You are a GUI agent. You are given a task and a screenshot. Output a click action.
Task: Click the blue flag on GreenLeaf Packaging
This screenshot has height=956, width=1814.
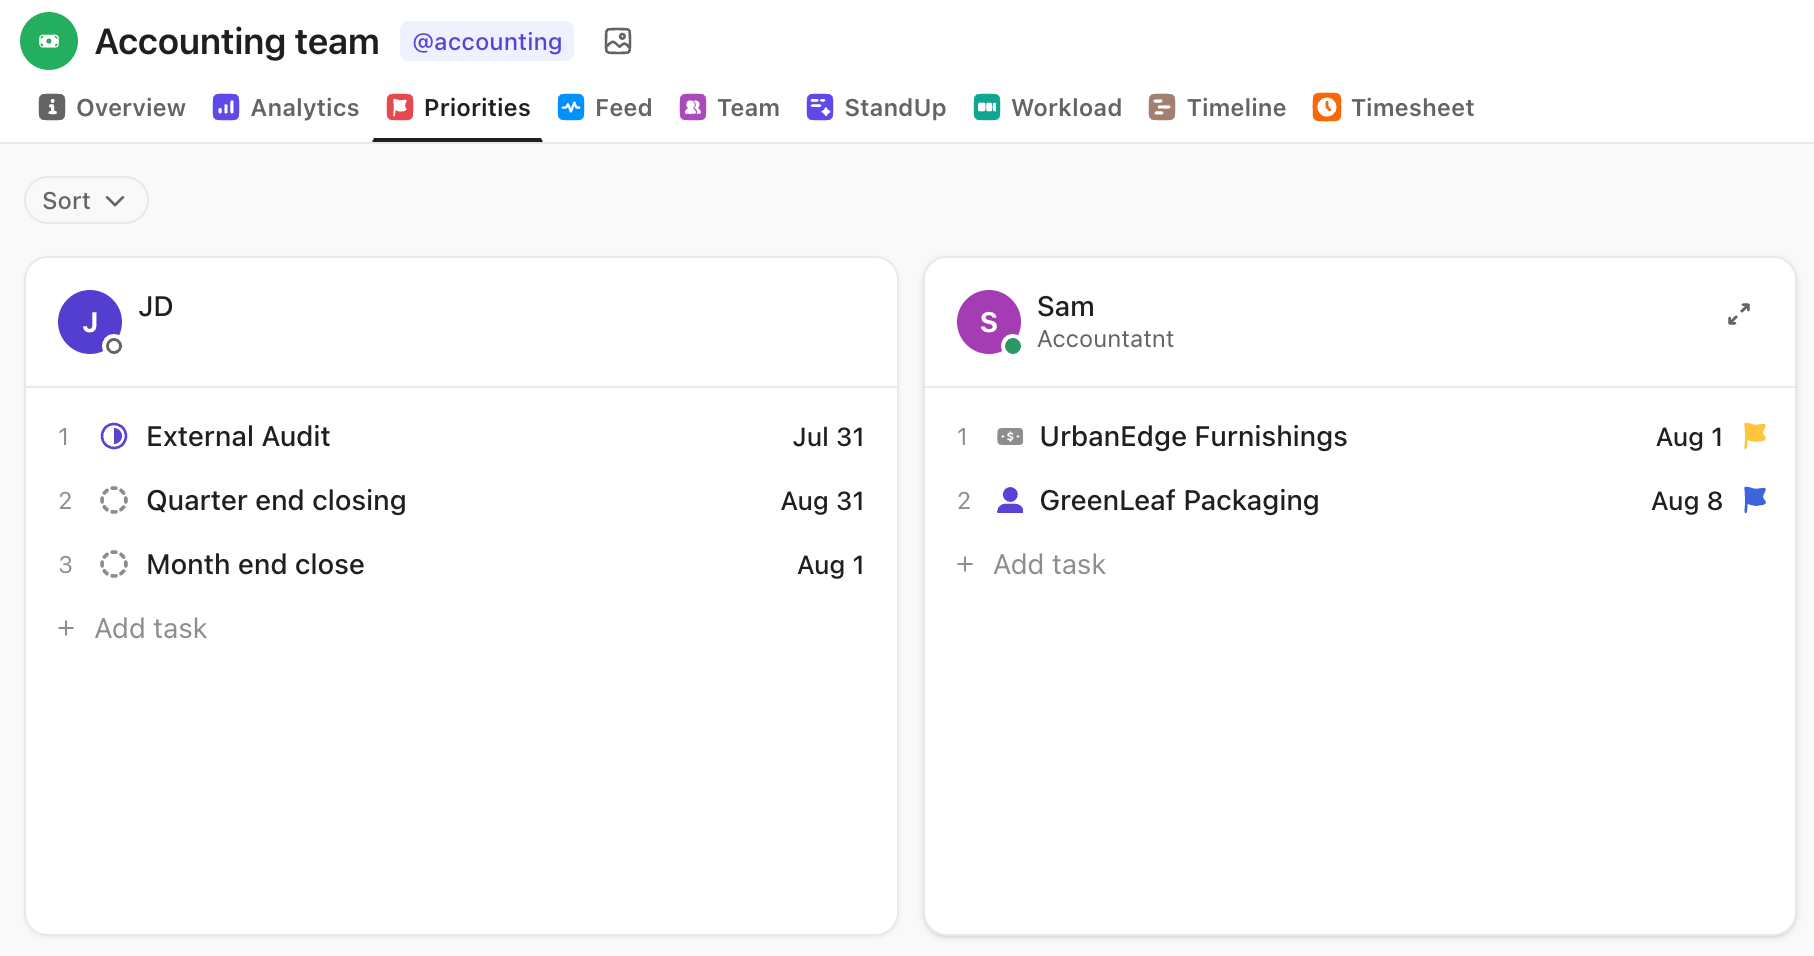point(1755,500)
